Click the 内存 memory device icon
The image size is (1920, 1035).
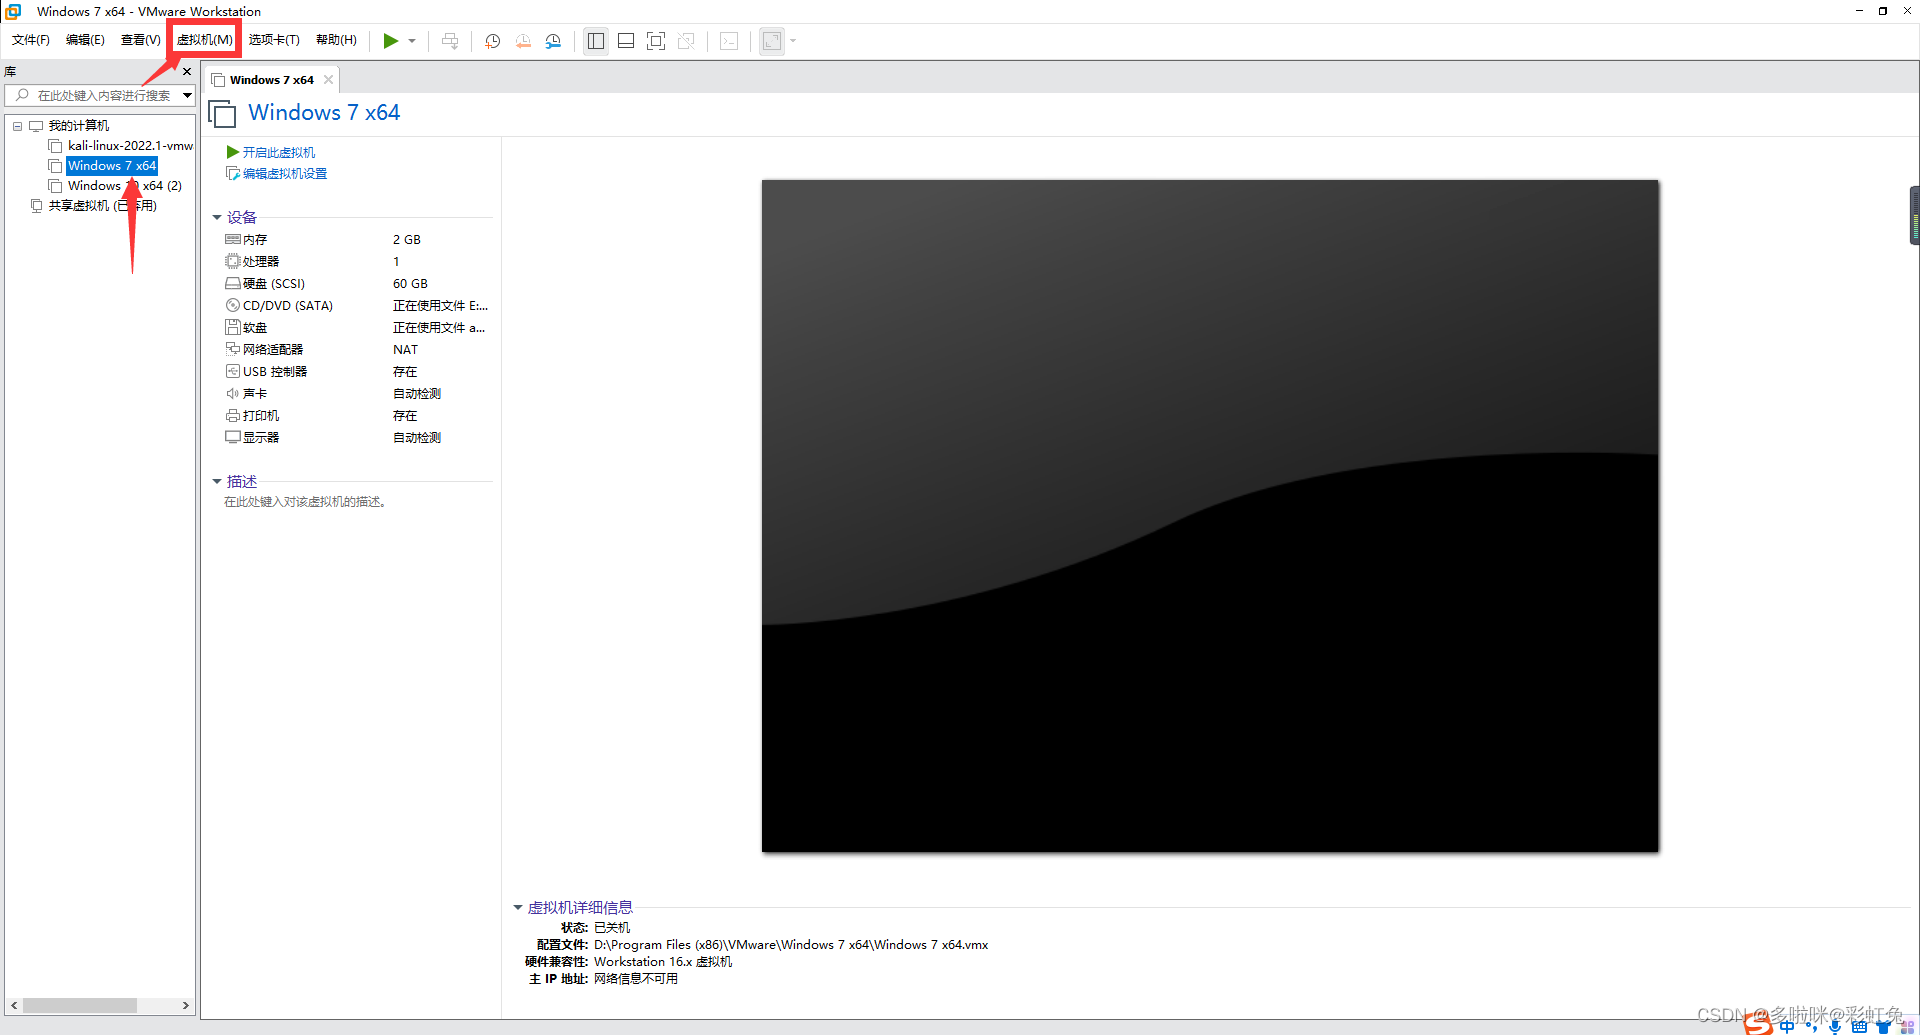(233, 240)
